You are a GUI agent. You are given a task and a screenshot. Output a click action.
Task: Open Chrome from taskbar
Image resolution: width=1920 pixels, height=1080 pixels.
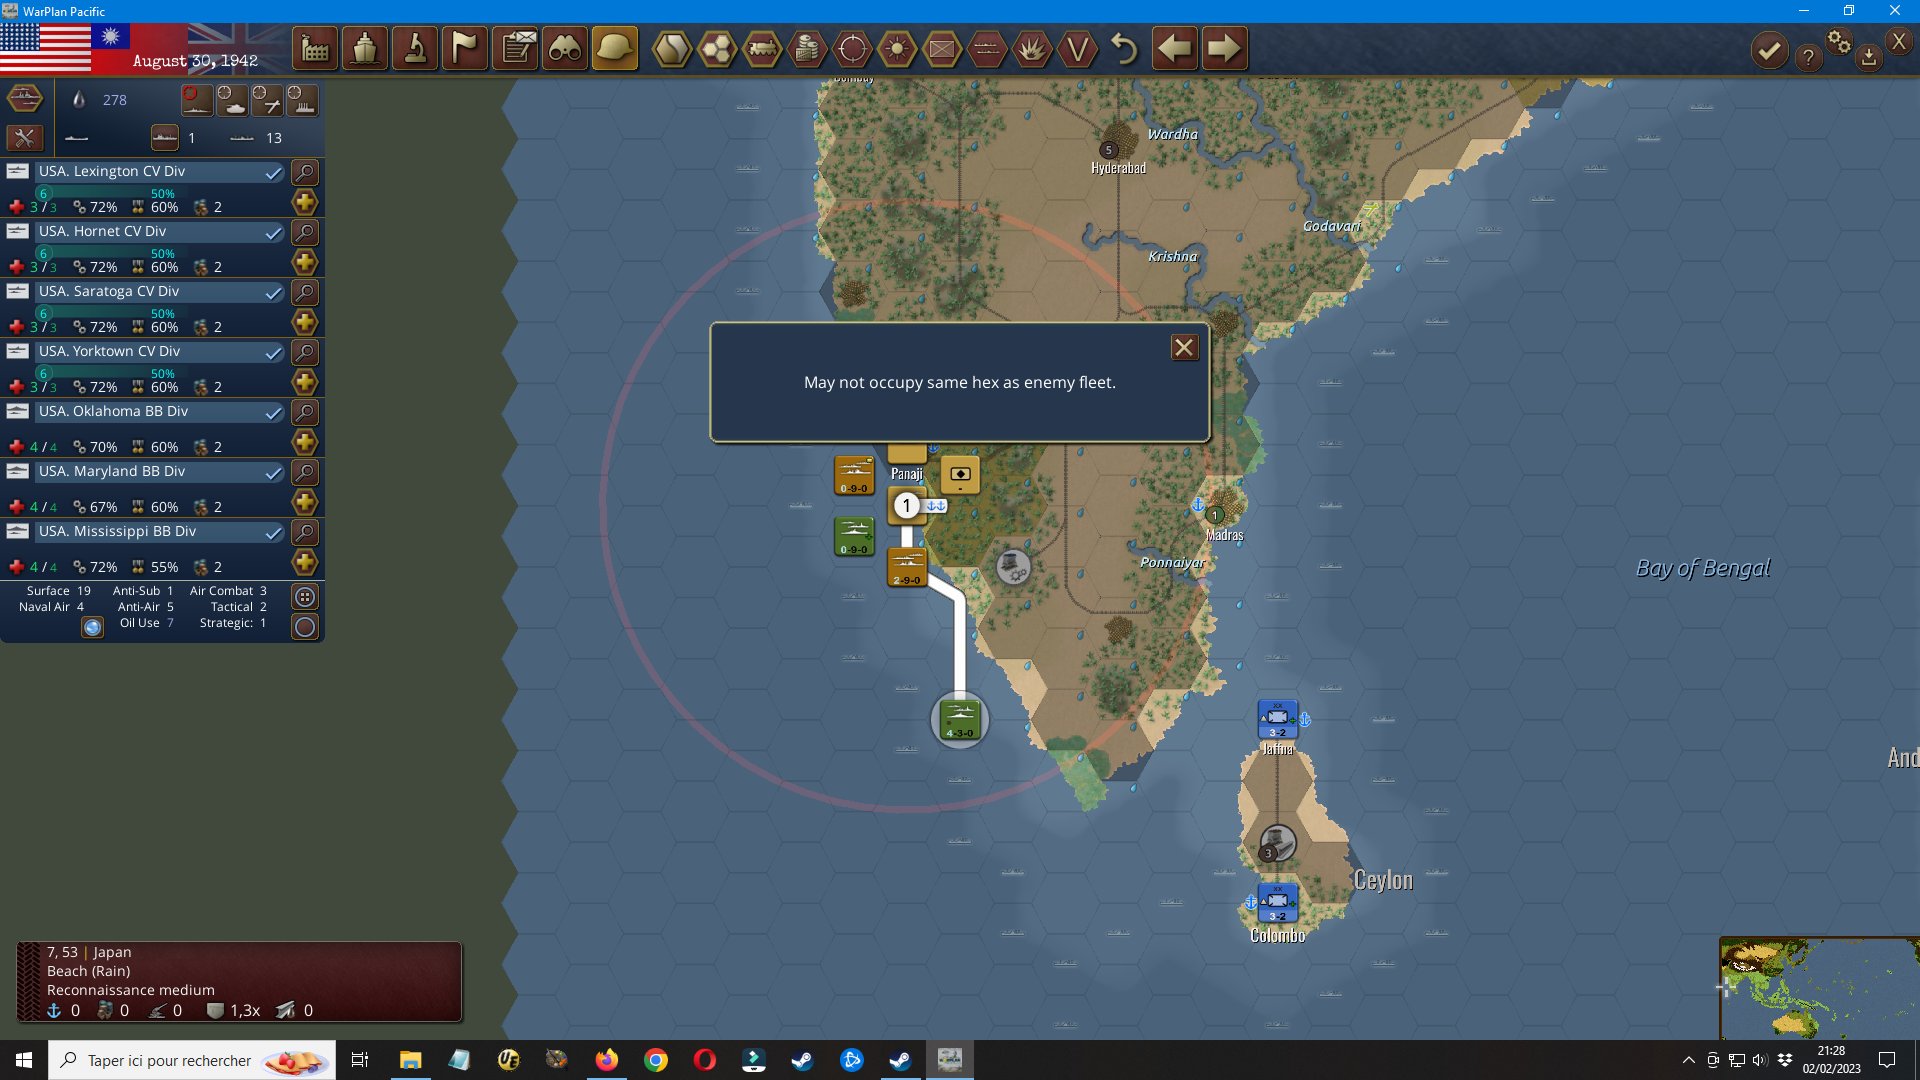(655, 1060)
